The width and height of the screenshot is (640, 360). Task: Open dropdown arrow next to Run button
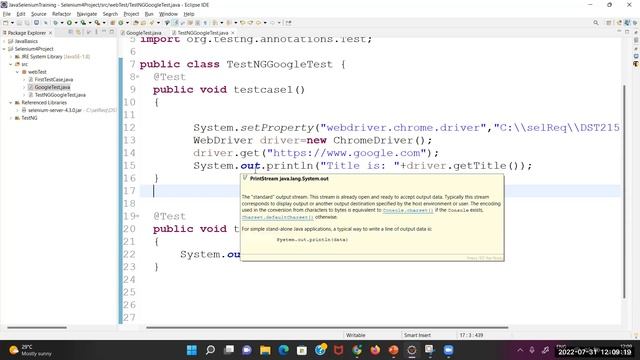76,23
